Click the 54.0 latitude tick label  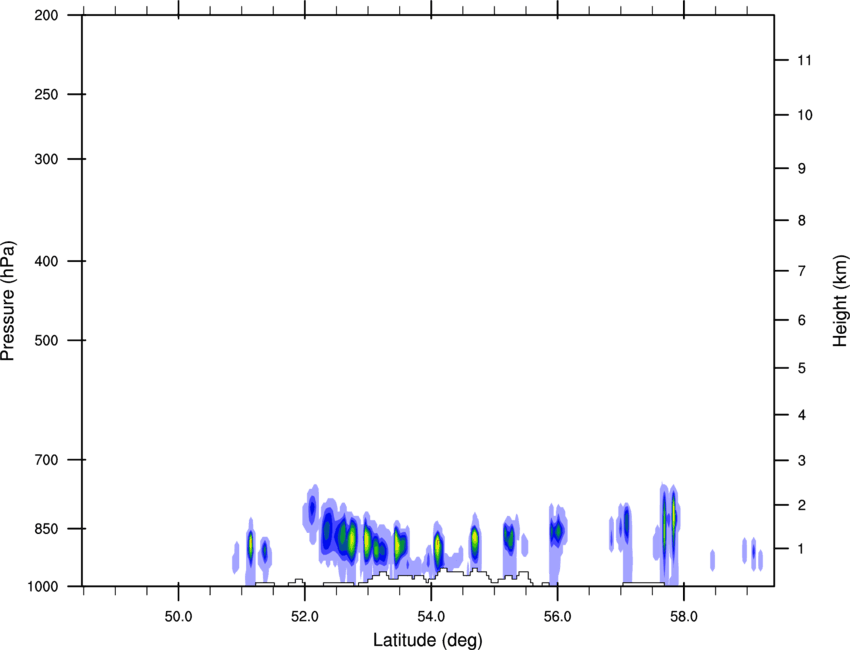click(431, 617)
